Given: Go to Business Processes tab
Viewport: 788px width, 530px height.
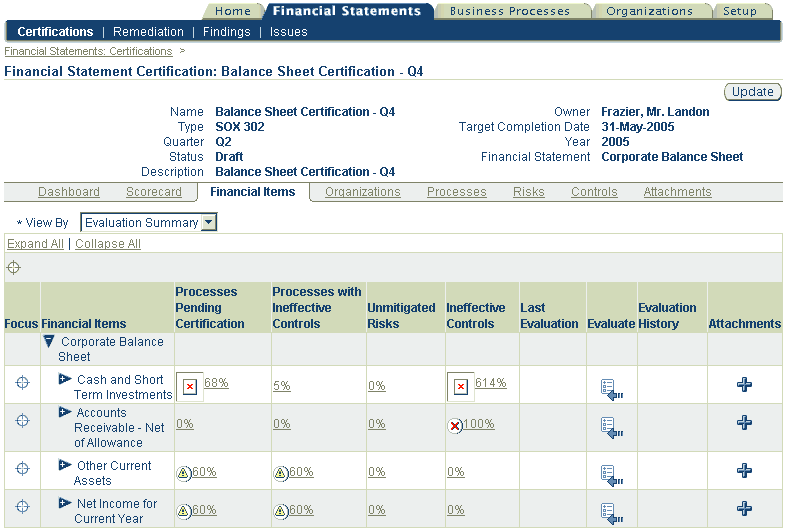Looking at the screenshot, I should pos(510,11).
